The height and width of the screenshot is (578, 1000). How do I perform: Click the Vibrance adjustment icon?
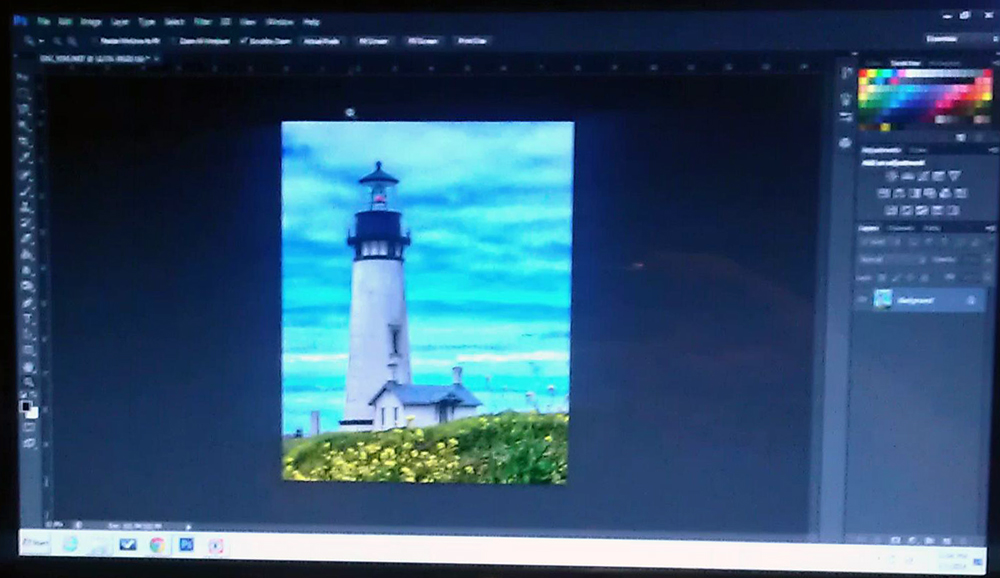(x=954, y=176)
